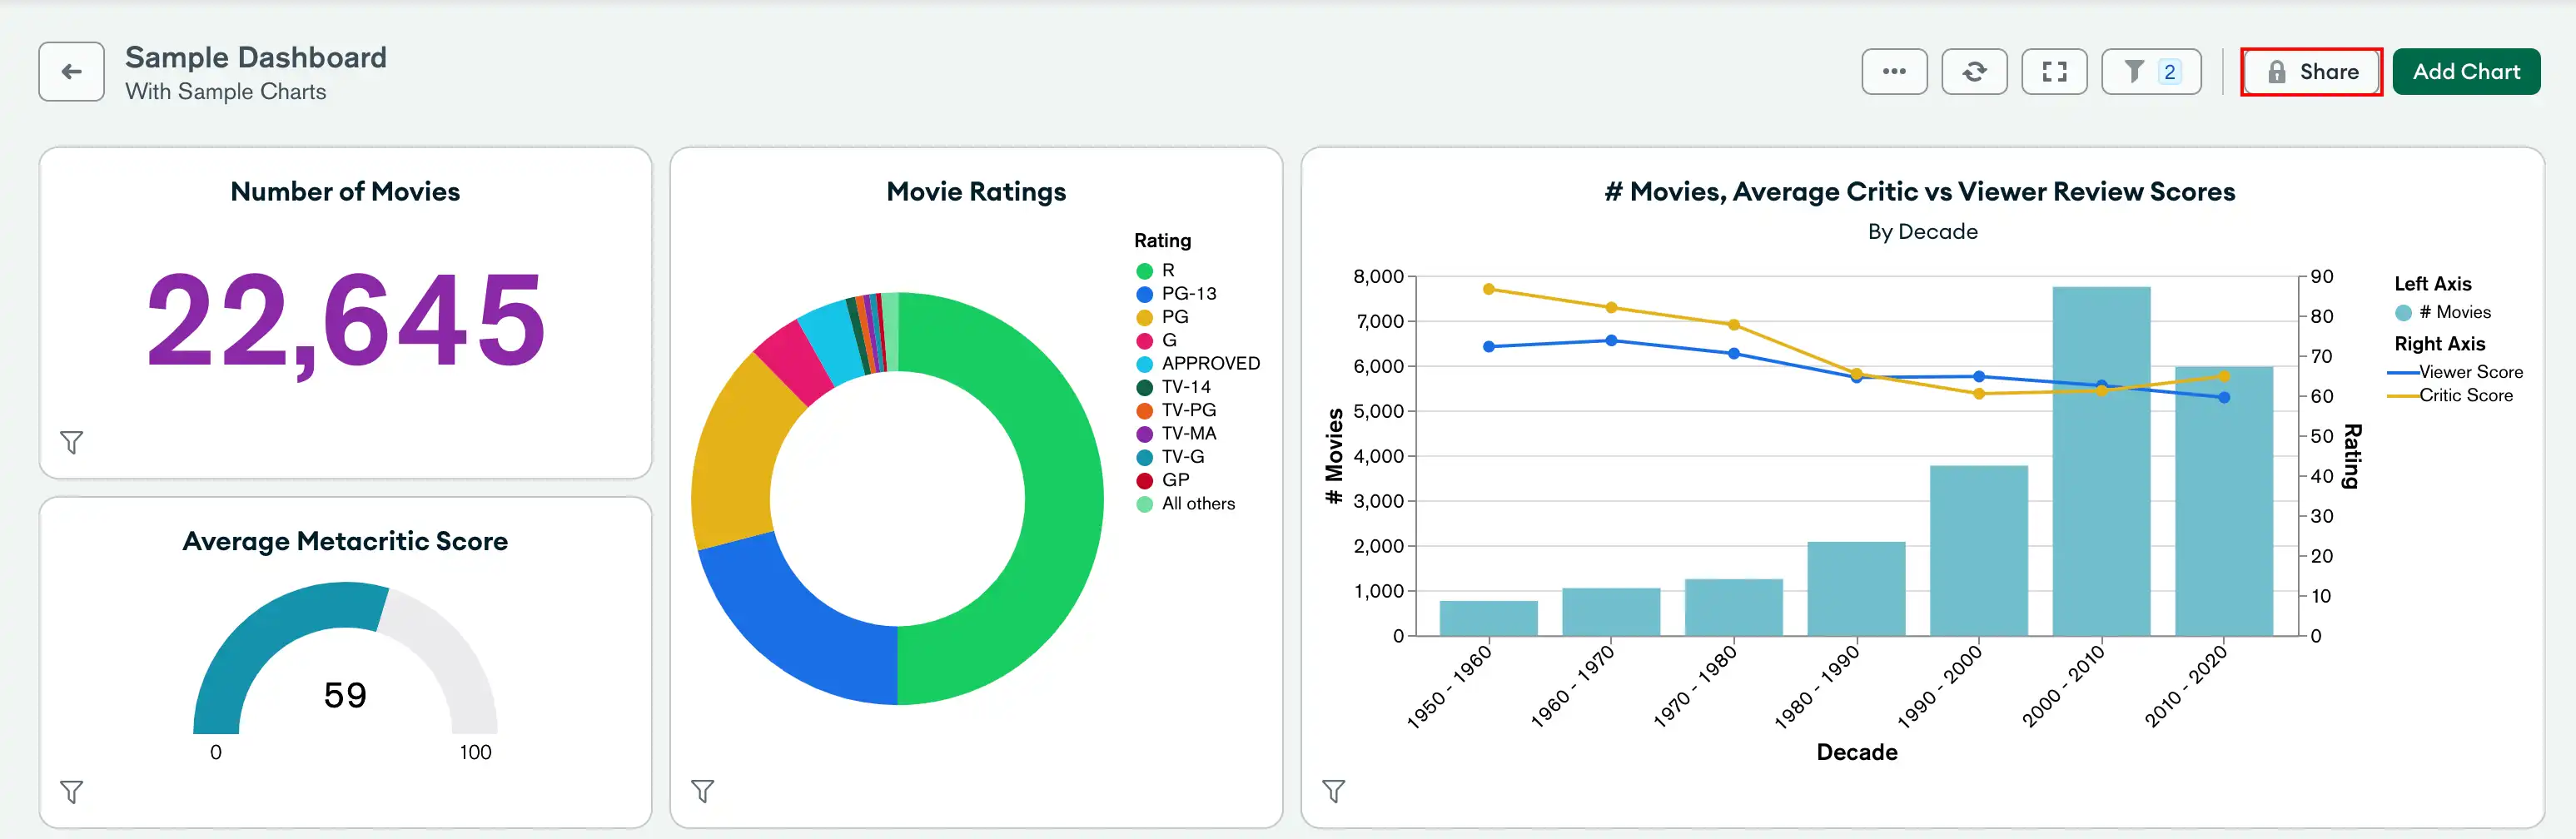This screenshot has height=839, width=2576.
Task: Click the refresh dashboard icon
Action: click(1973, 72)
